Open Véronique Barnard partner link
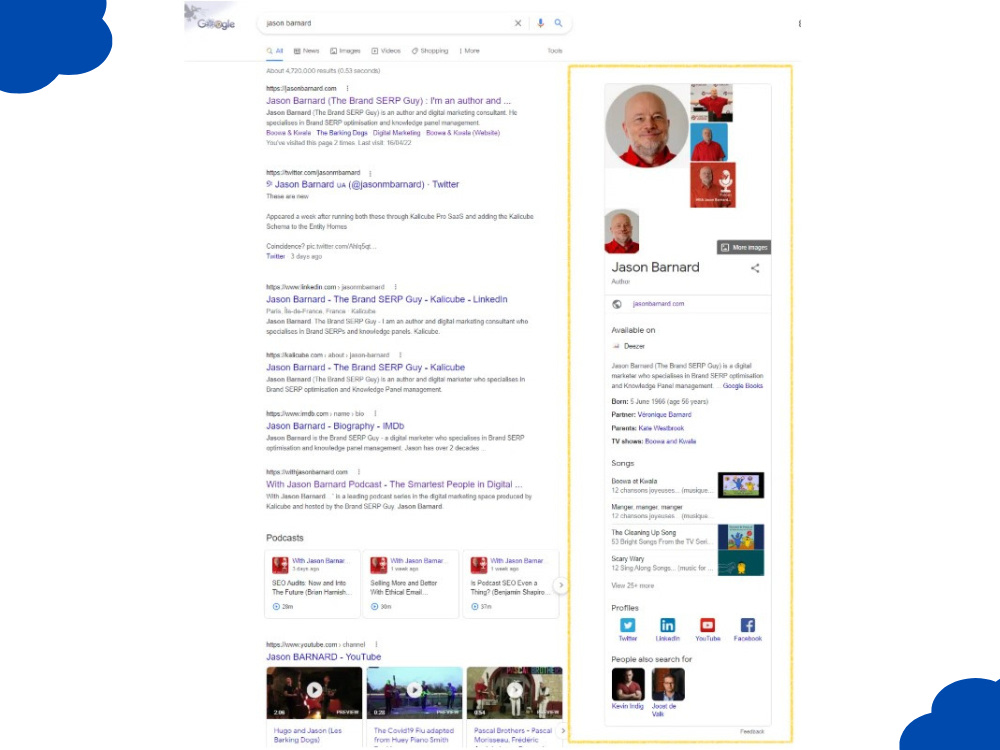This screenshot has width=1000, height=750. click(664, 415)
